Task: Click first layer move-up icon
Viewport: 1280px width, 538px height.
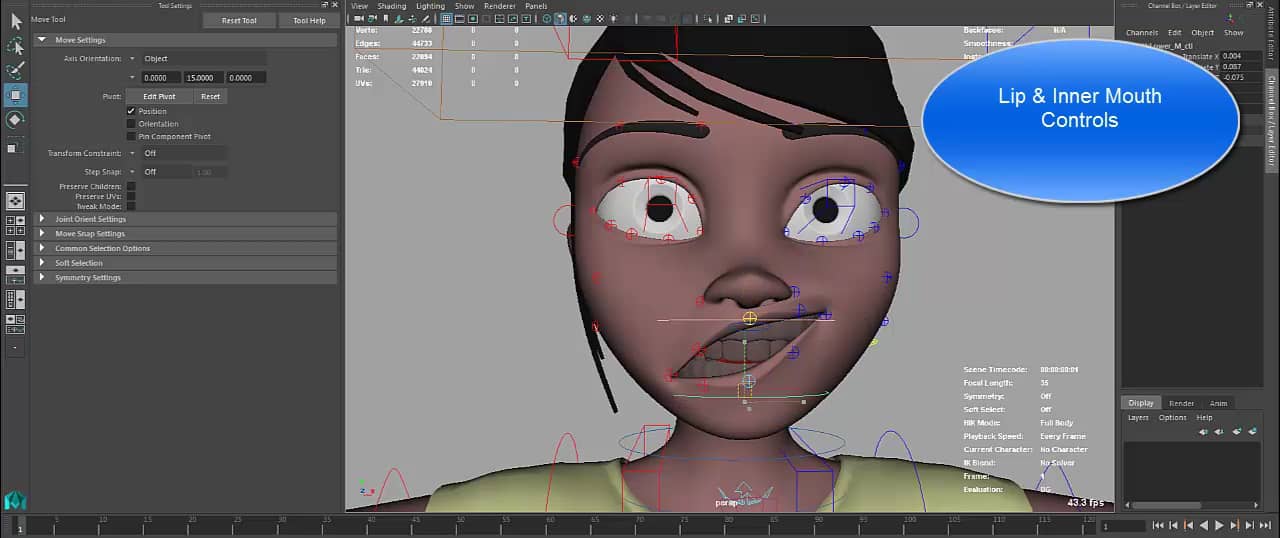Action: [1203, 432]
